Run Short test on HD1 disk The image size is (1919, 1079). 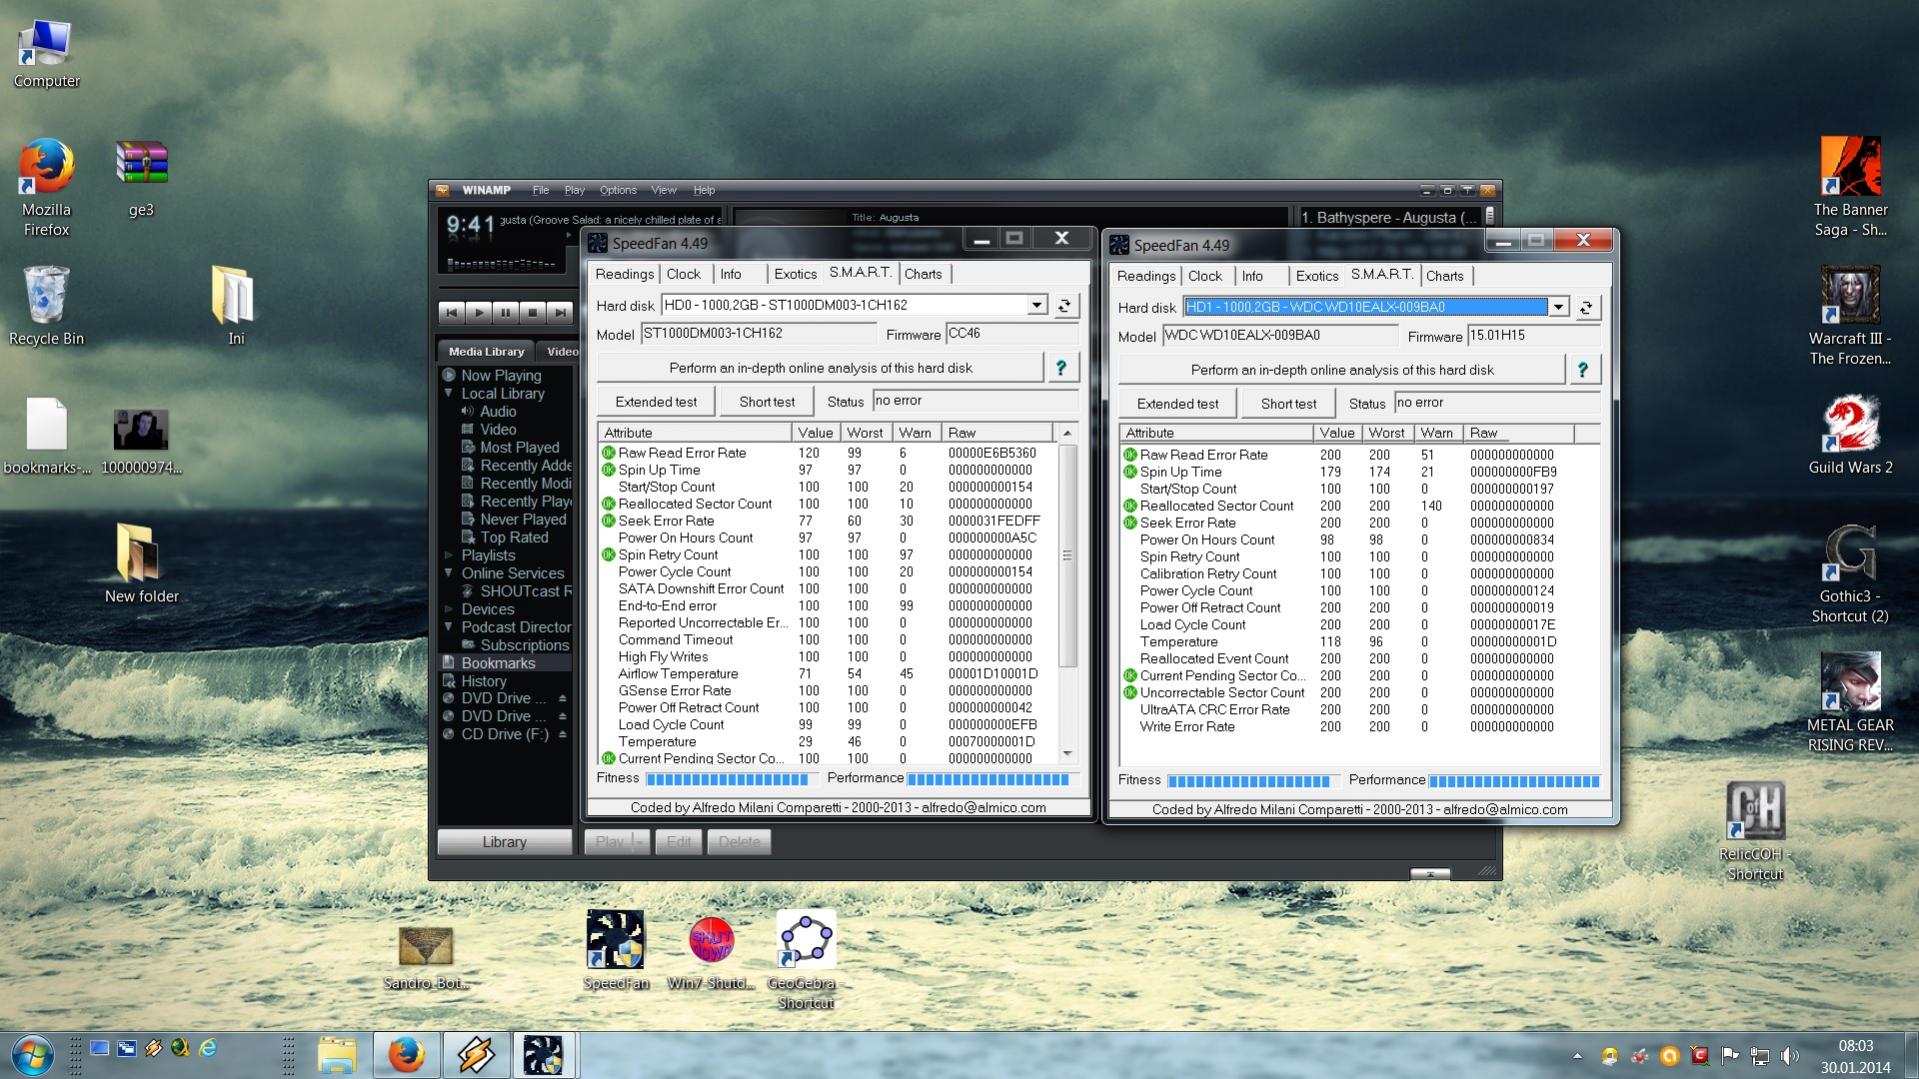(x=1288, y=404)
